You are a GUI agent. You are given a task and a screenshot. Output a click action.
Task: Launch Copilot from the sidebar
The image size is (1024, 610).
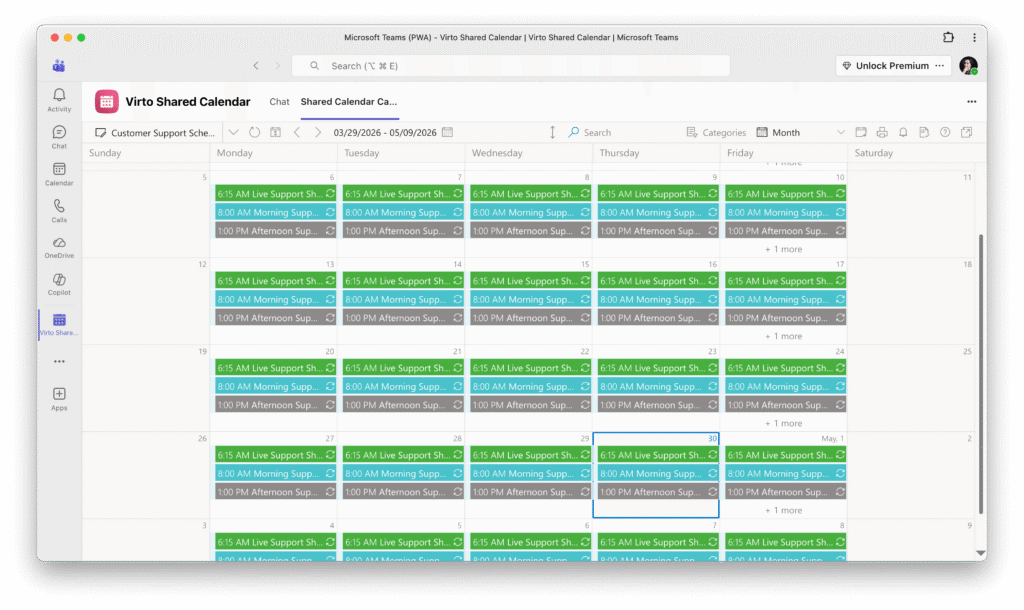click(59, 284)
